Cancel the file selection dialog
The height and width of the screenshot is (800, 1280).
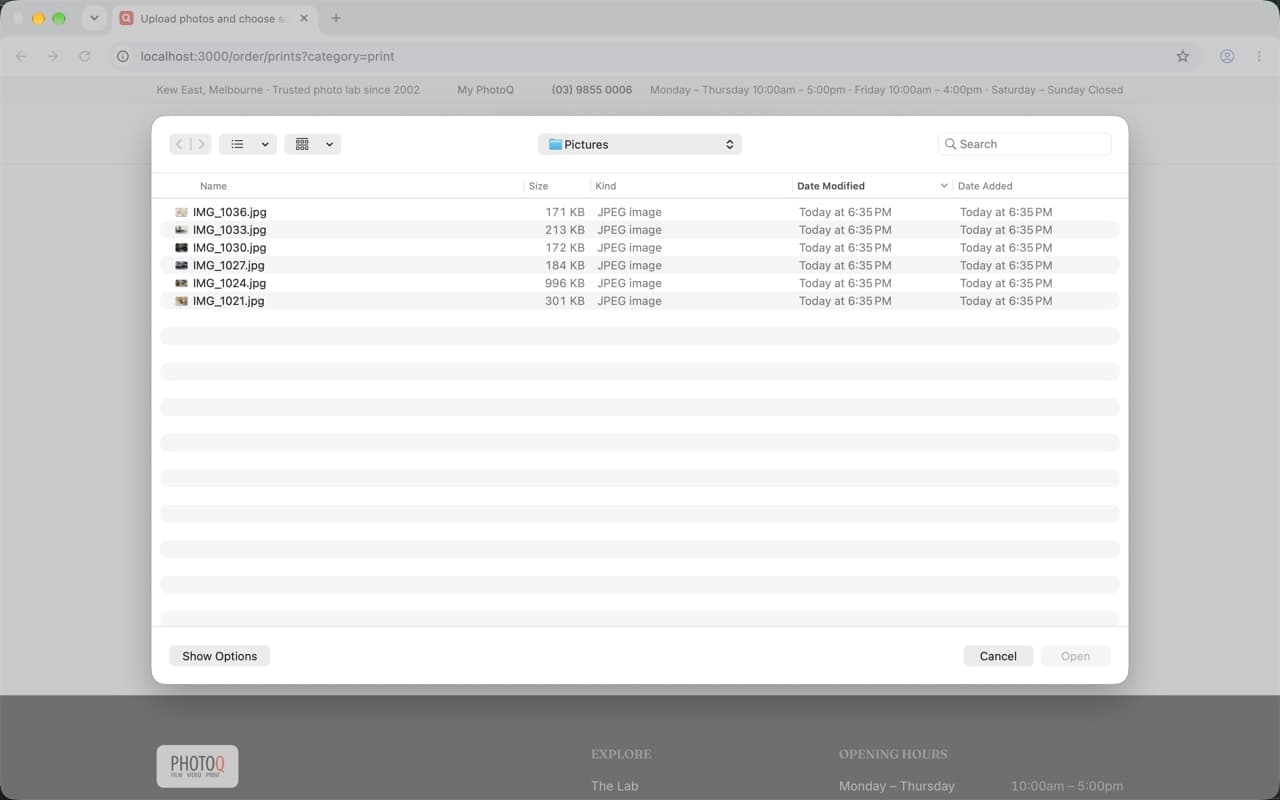(x=998, y=656)
